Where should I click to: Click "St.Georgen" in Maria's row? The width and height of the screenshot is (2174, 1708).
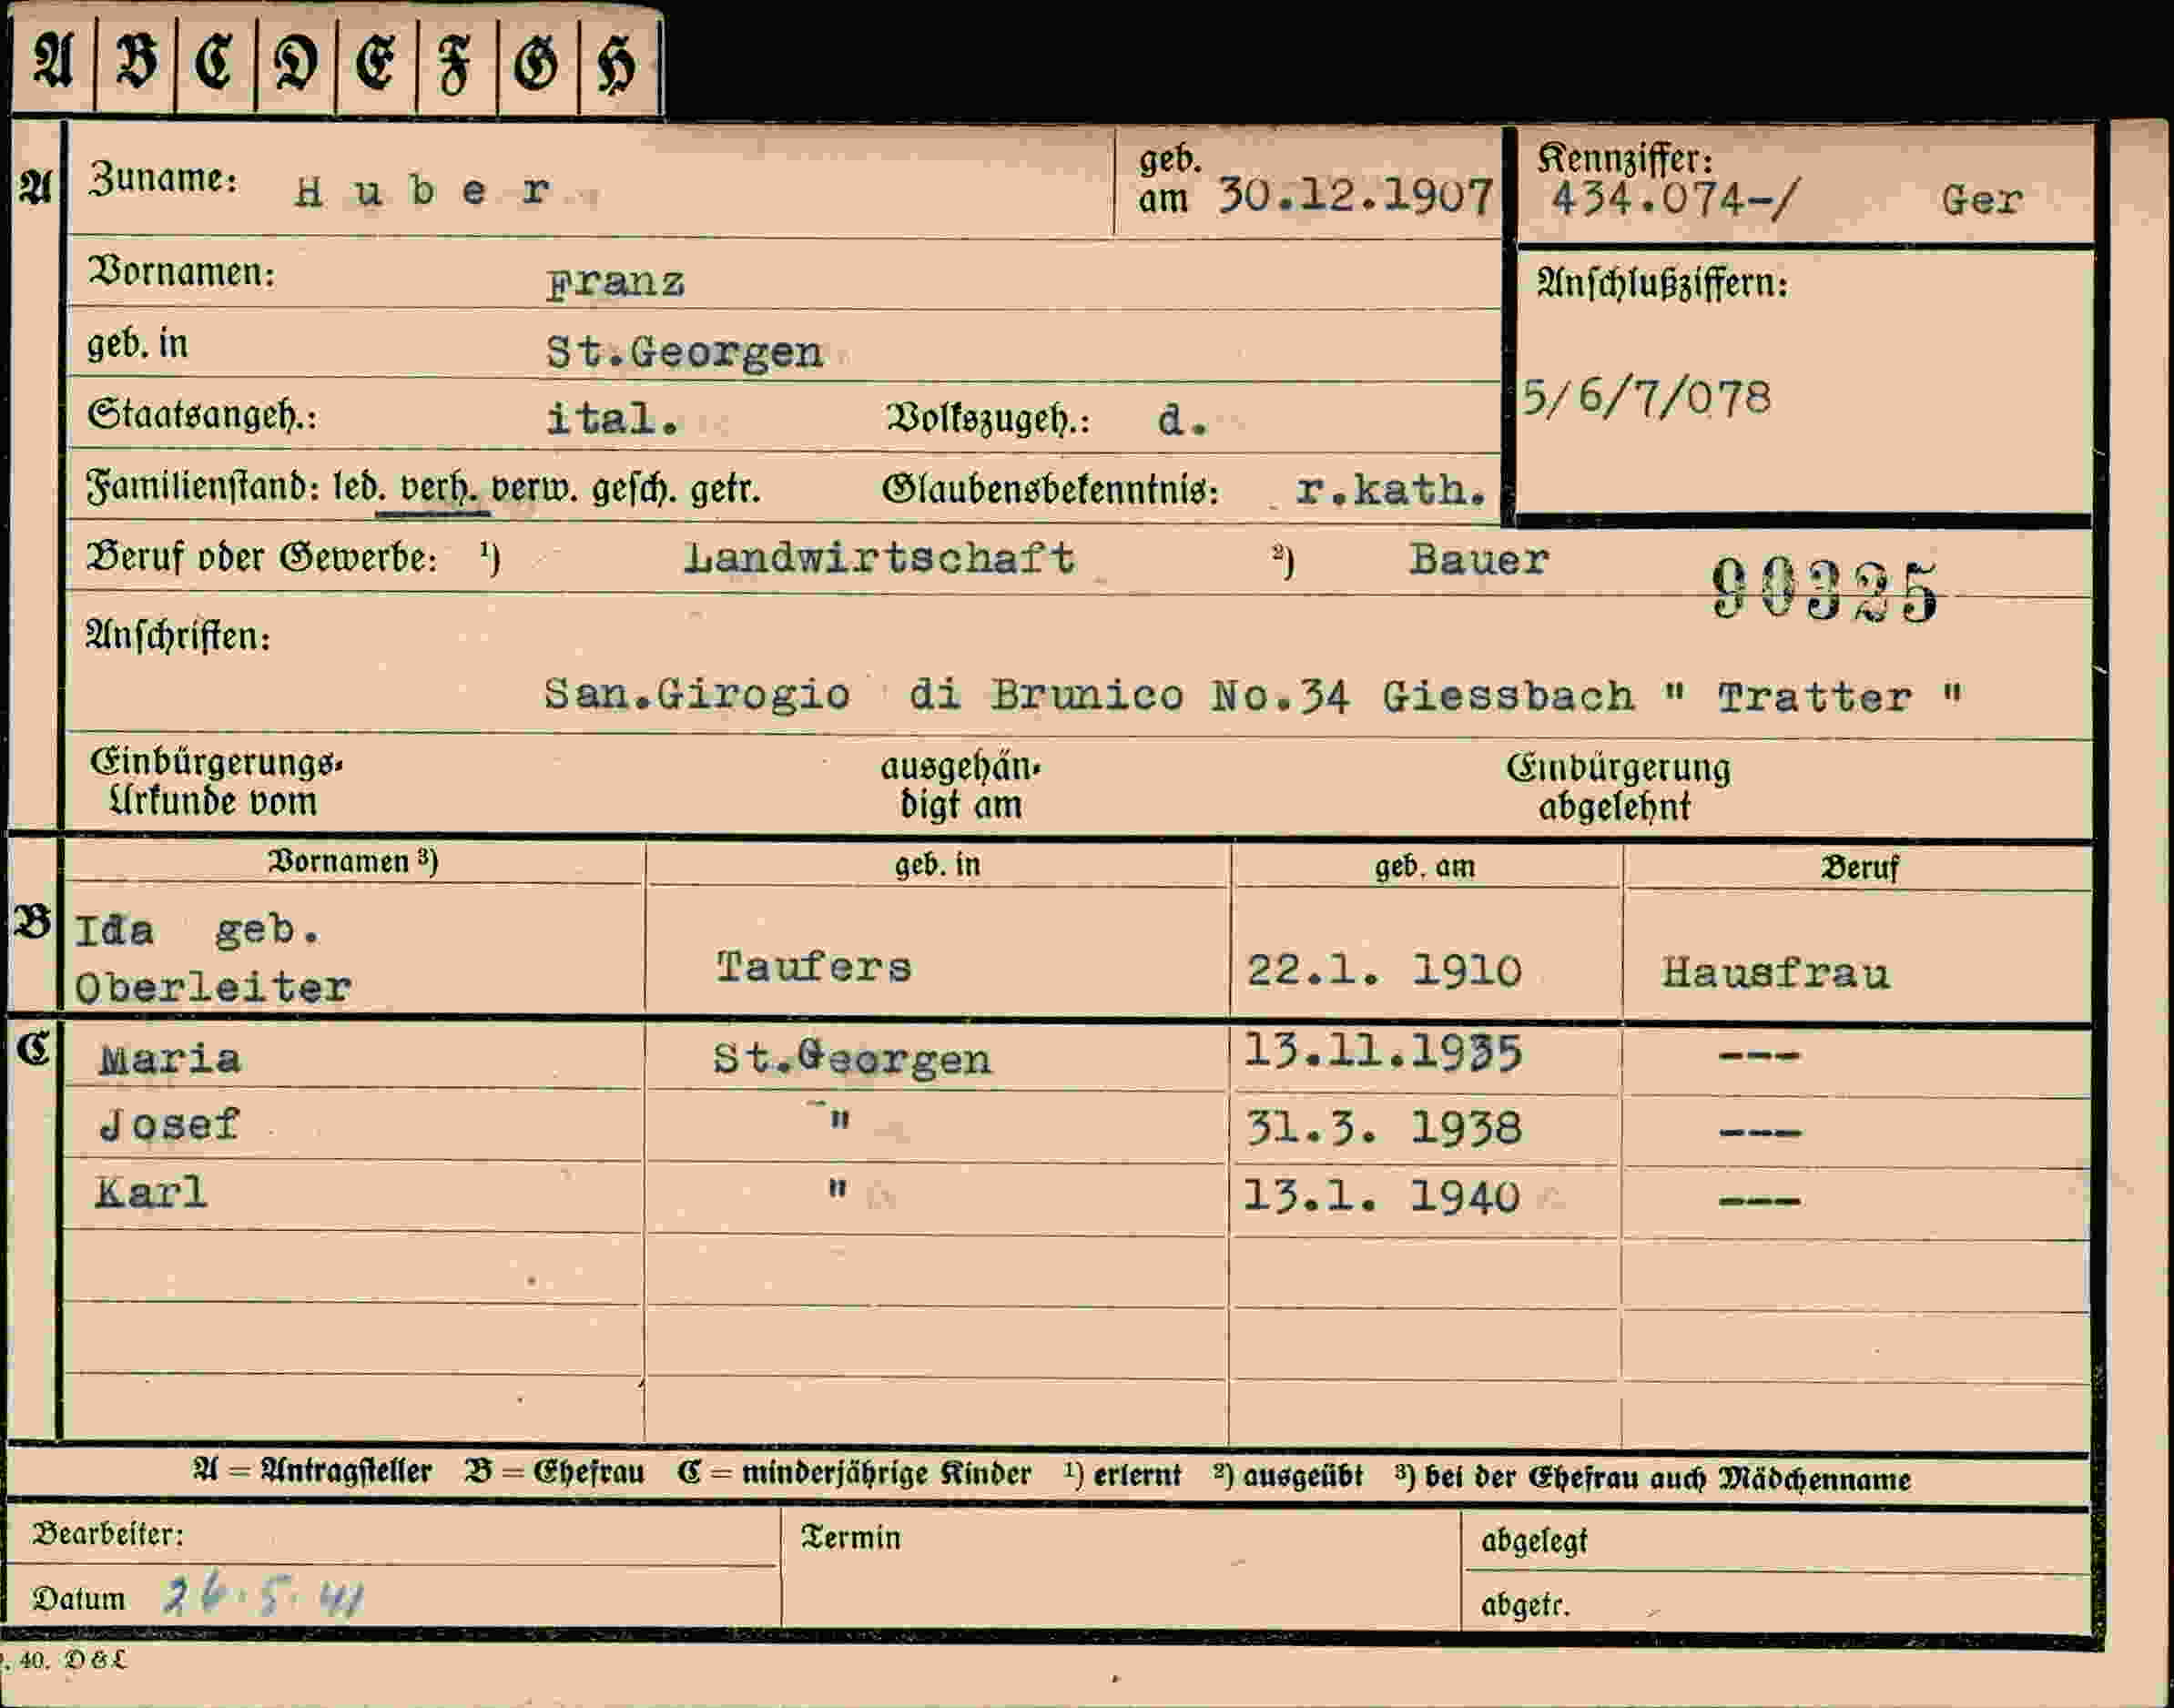point(852,1059)
